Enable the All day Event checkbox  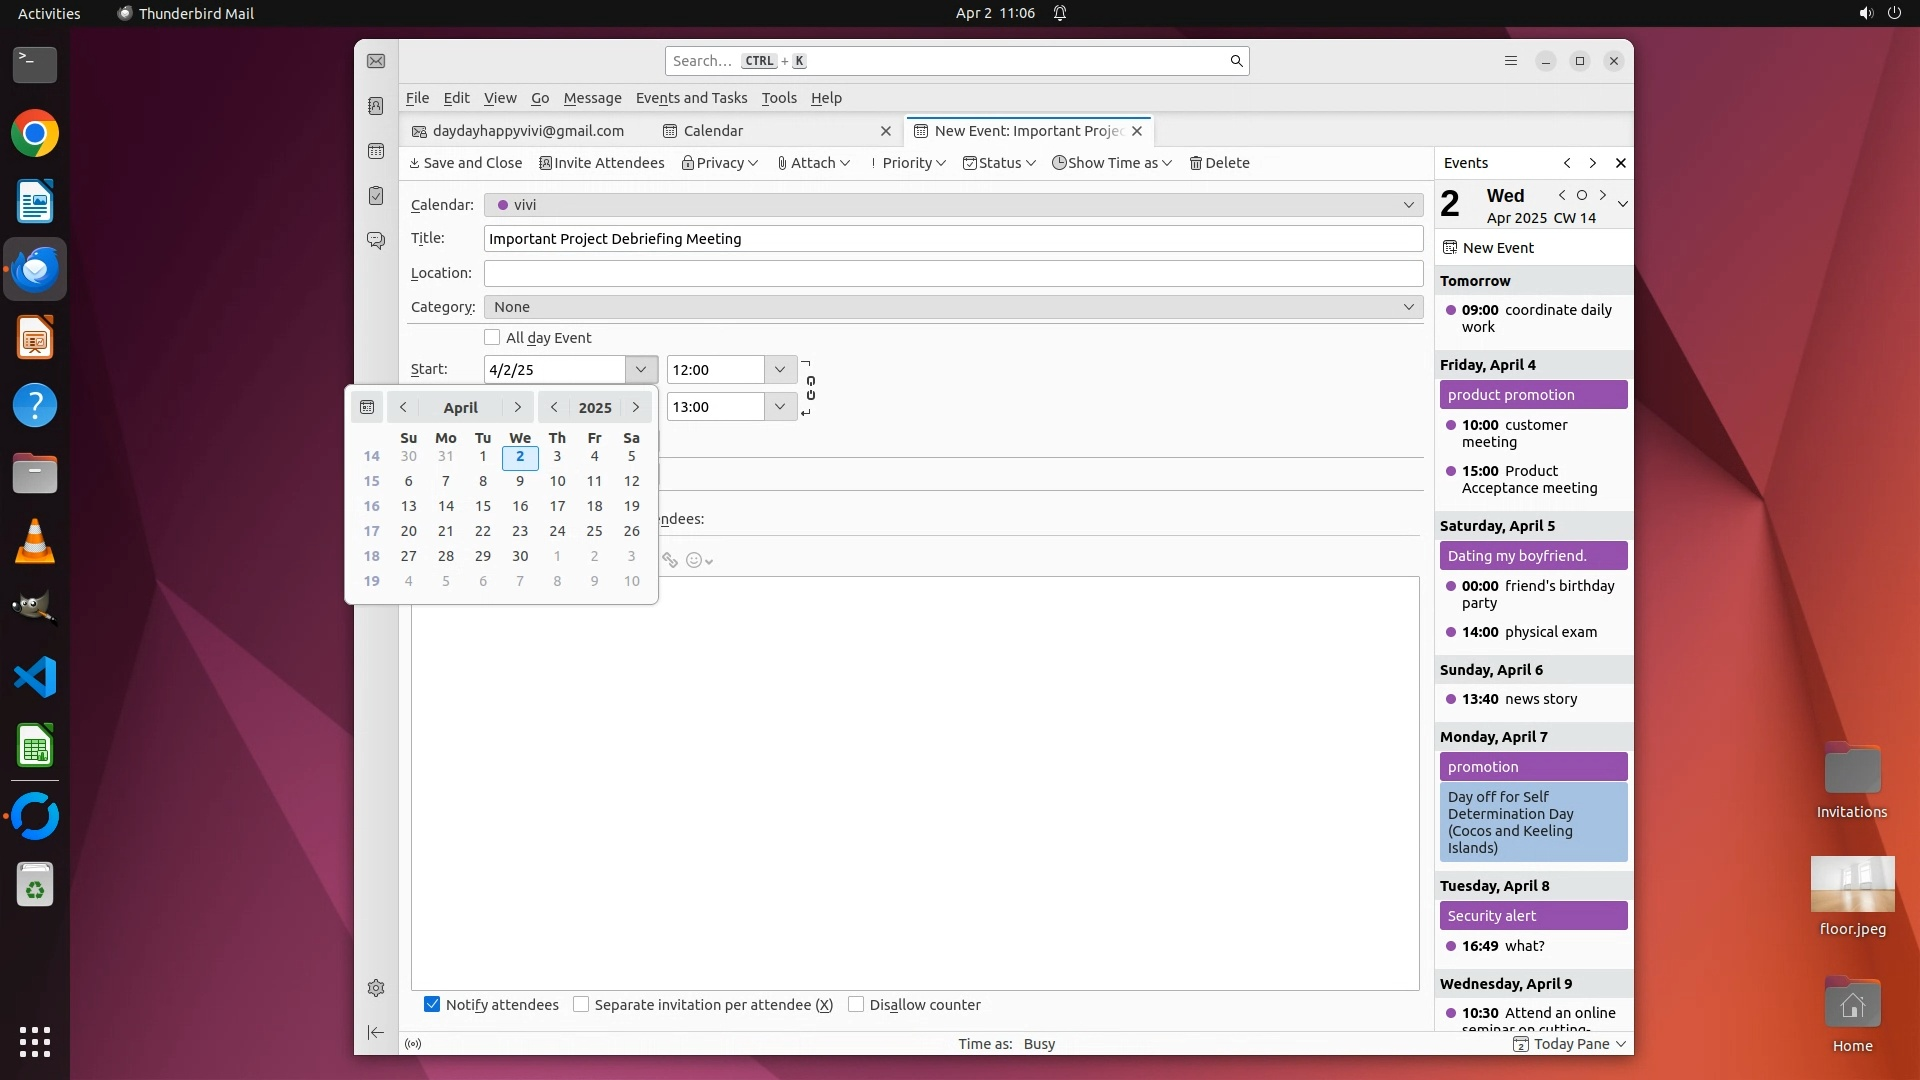point(492,338)
